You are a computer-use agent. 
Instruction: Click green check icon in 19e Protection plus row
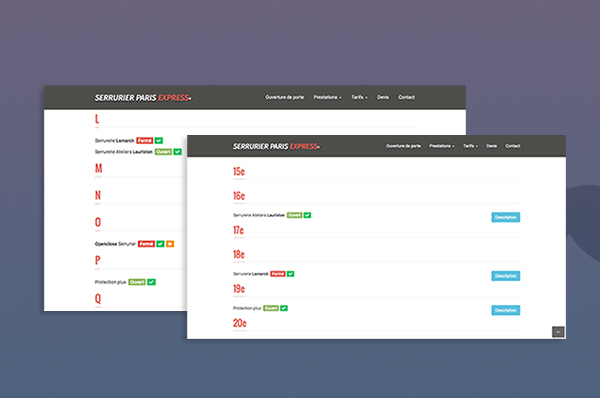(284, 308)
